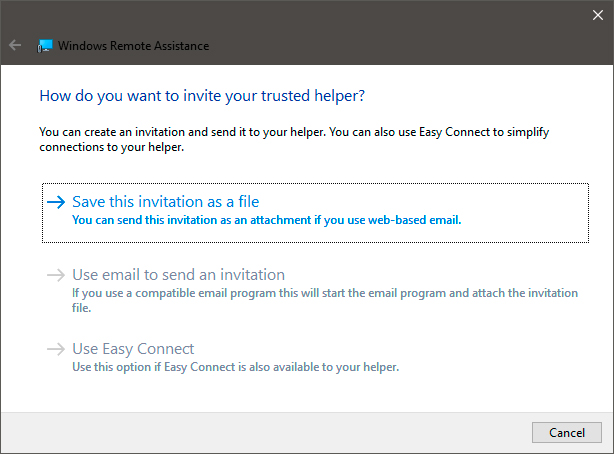The height and width of the screenshot is (454, 614).
Task: Click the gray arrow beside Use email option
Action: [x=56, y=275]
